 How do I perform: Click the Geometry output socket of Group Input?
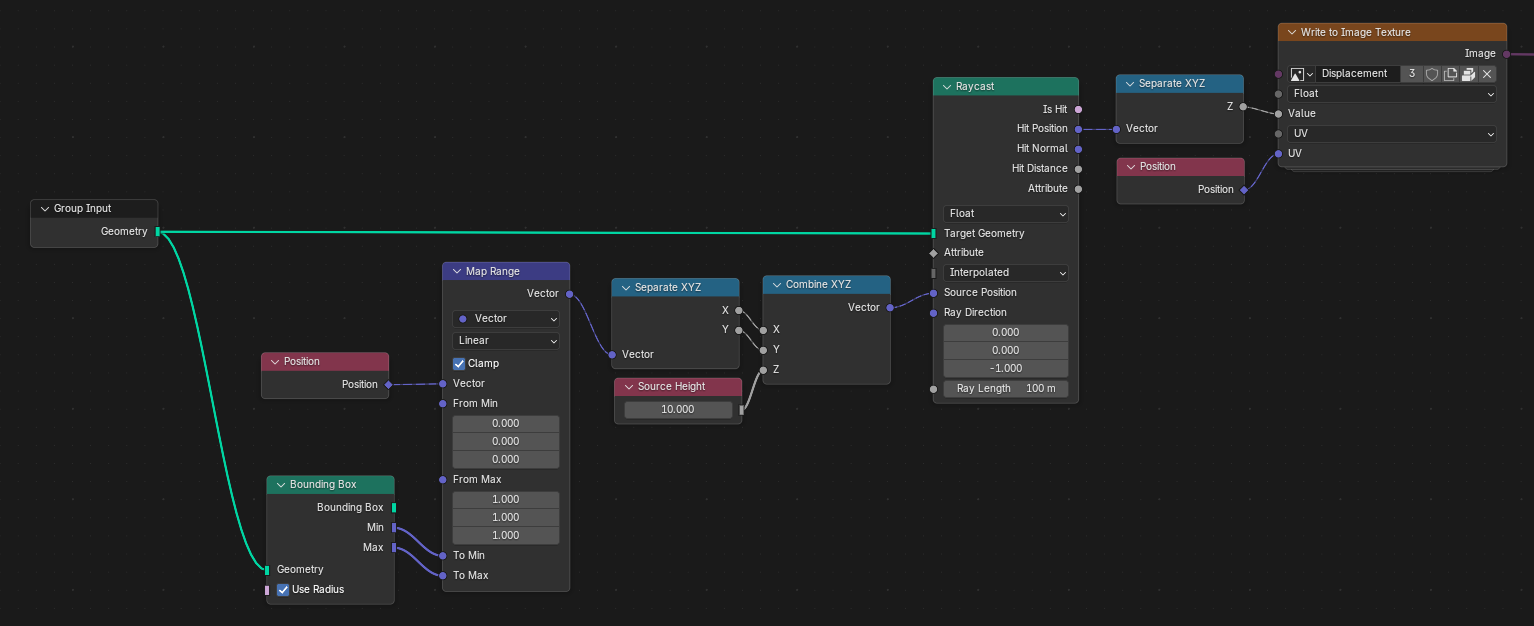coord(158,232)
